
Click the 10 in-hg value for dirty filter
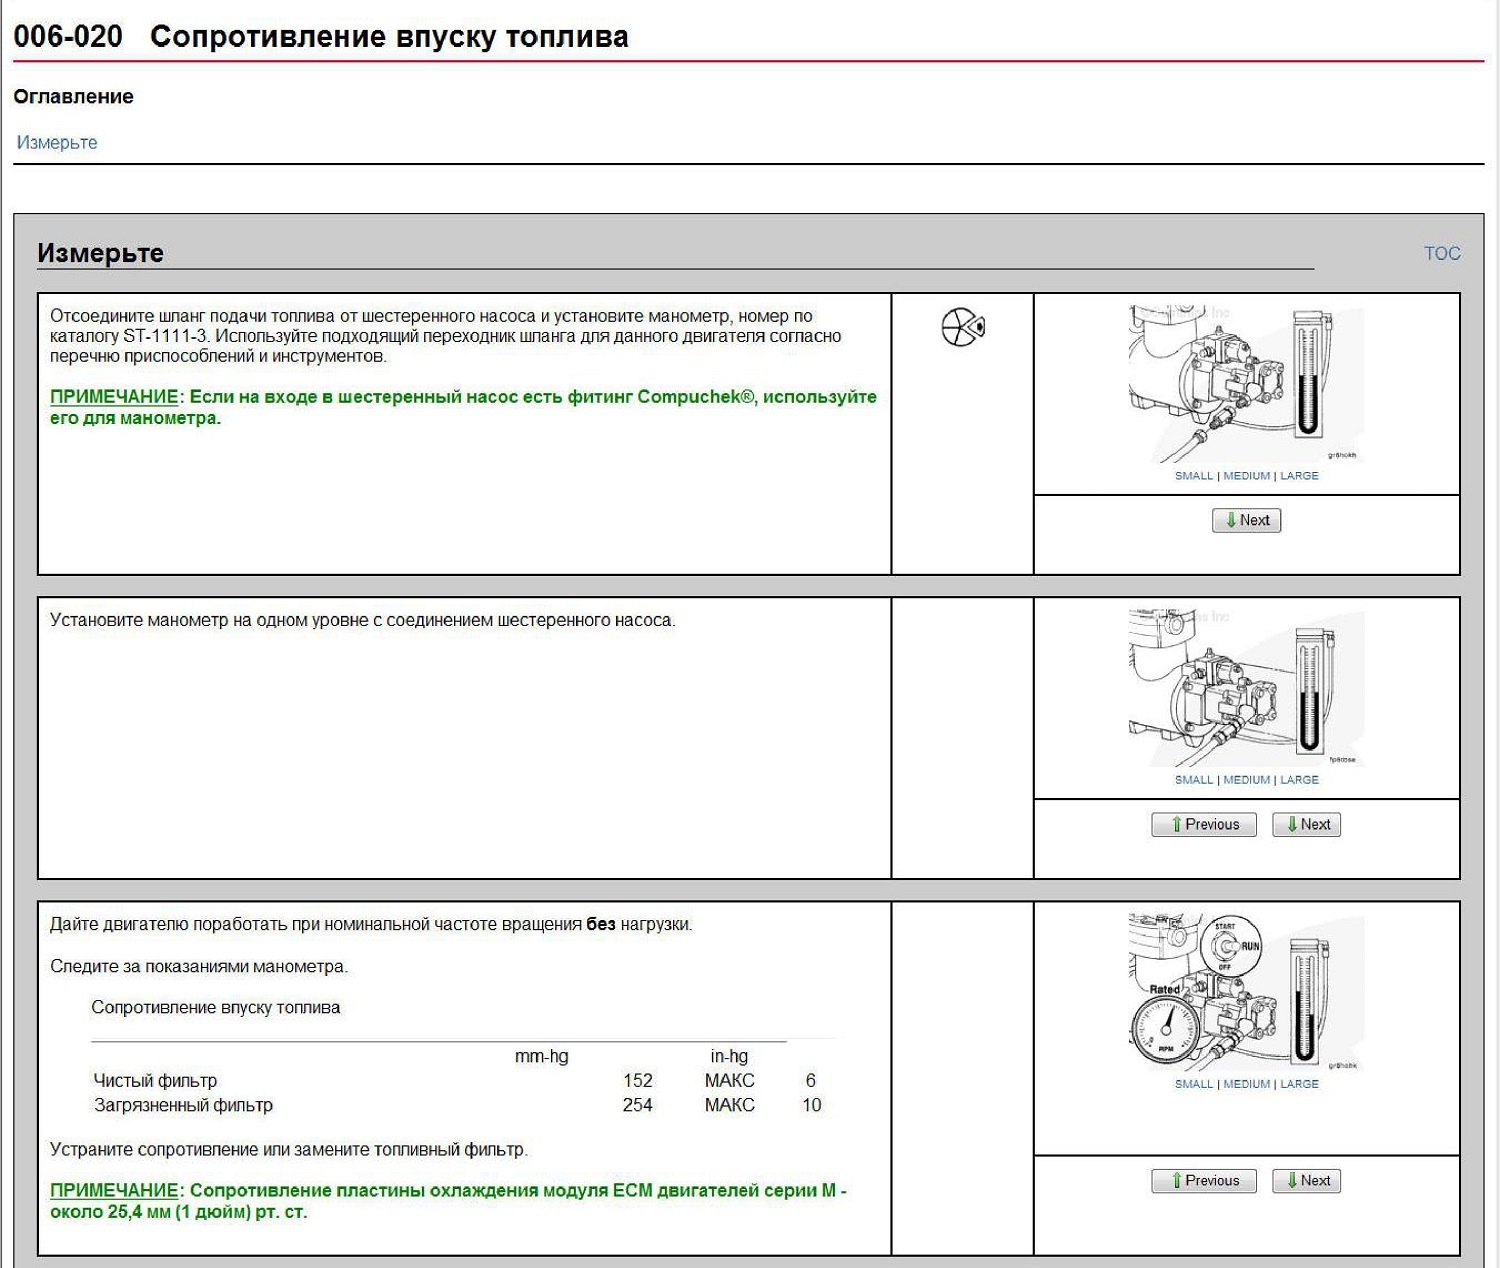coord(811,1105)
